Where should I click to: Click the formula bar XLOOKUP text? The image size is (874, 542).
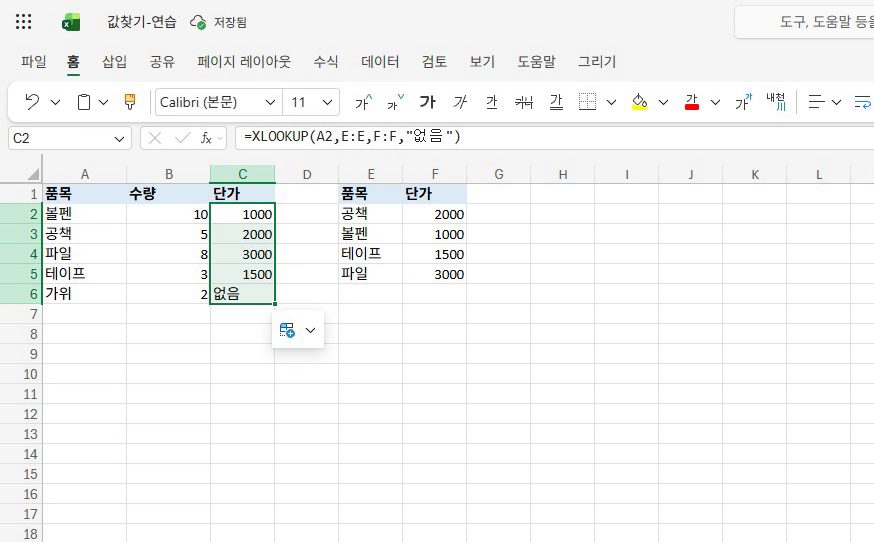pos(352,137)
